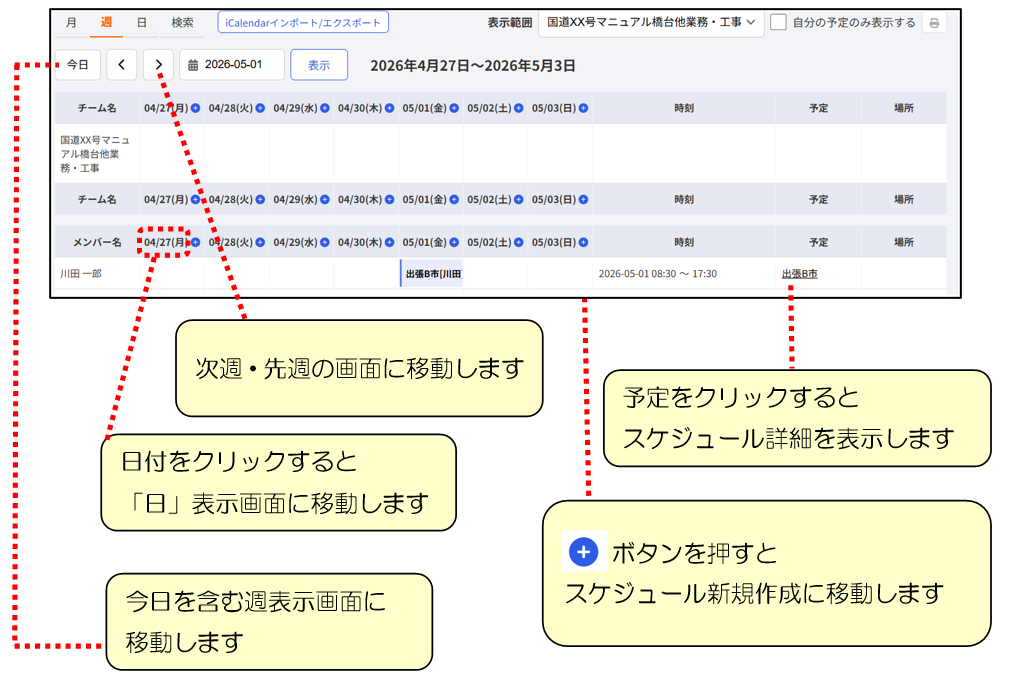Screen dimensions: 1024x686
Task: Open day view via 05/03(日) in メンバー名 row
Action: click(x=554, y=242)
